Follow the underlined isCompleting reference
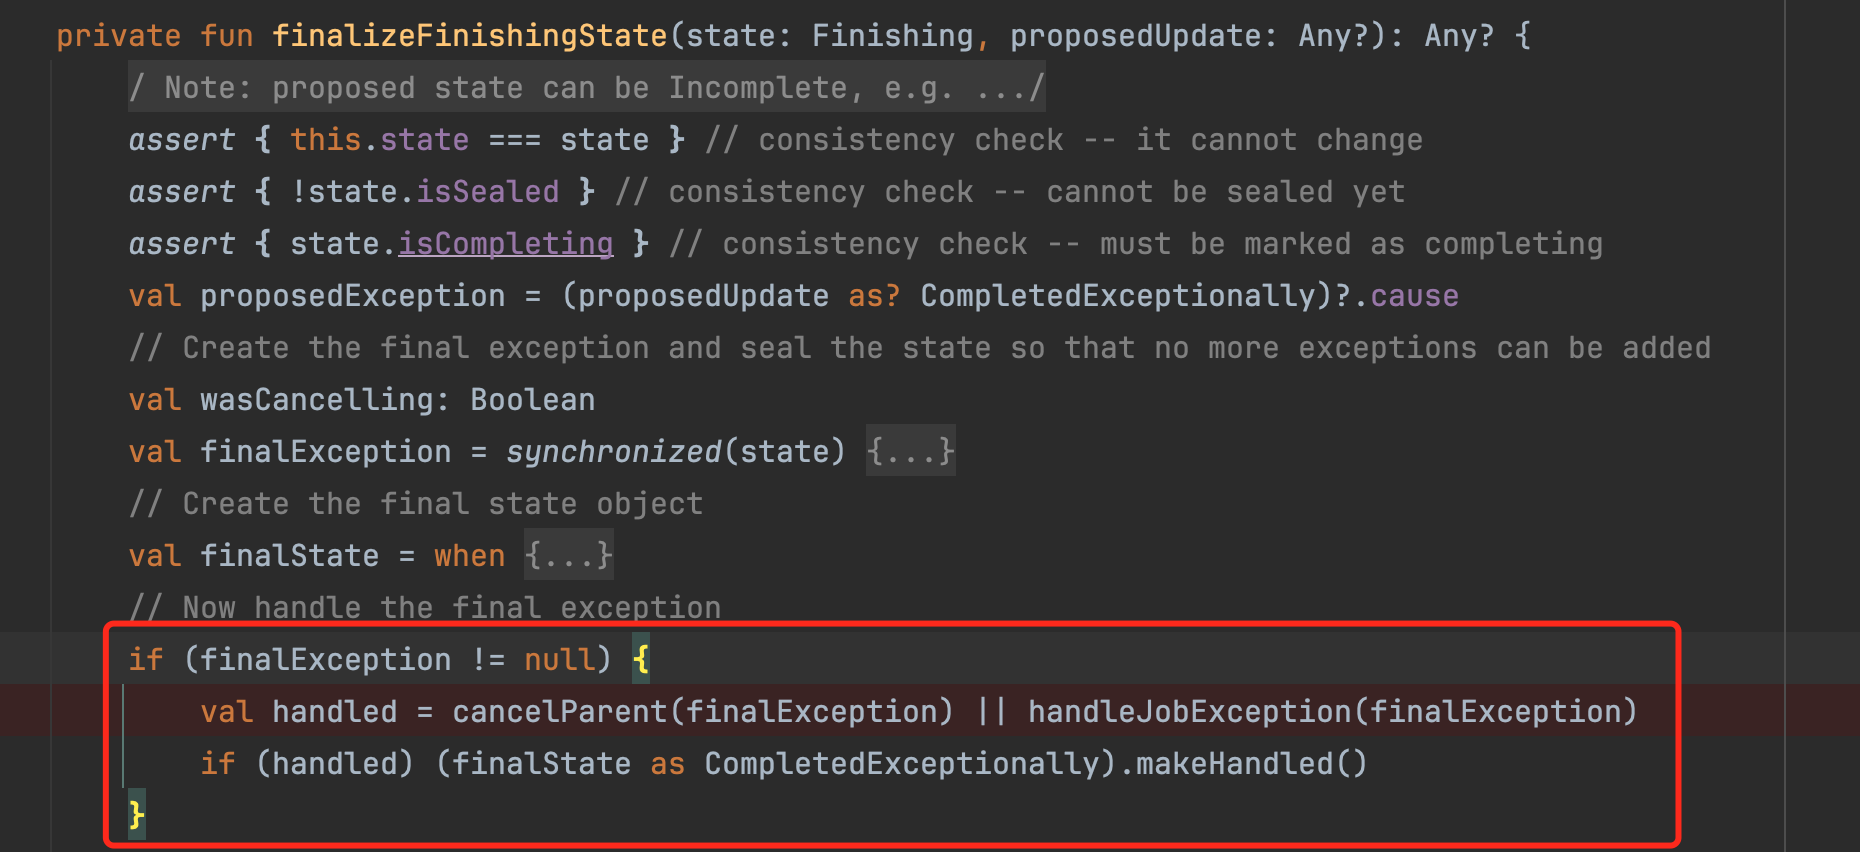Viewport: 1860px width, 852px height. [505, 244]
